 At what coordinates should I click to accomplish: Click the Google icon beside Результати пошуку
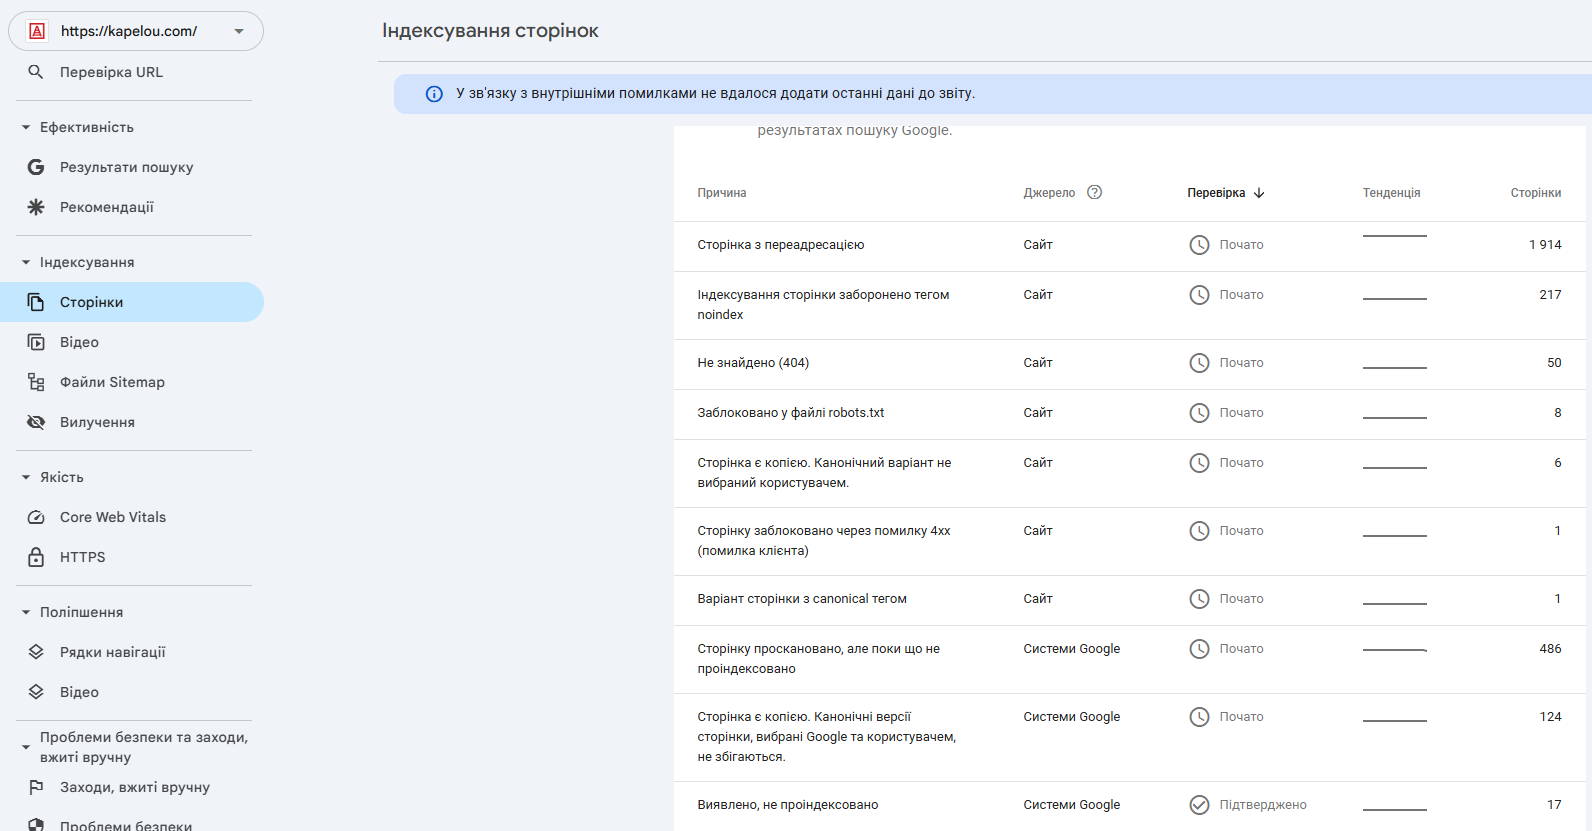point(36,167)
